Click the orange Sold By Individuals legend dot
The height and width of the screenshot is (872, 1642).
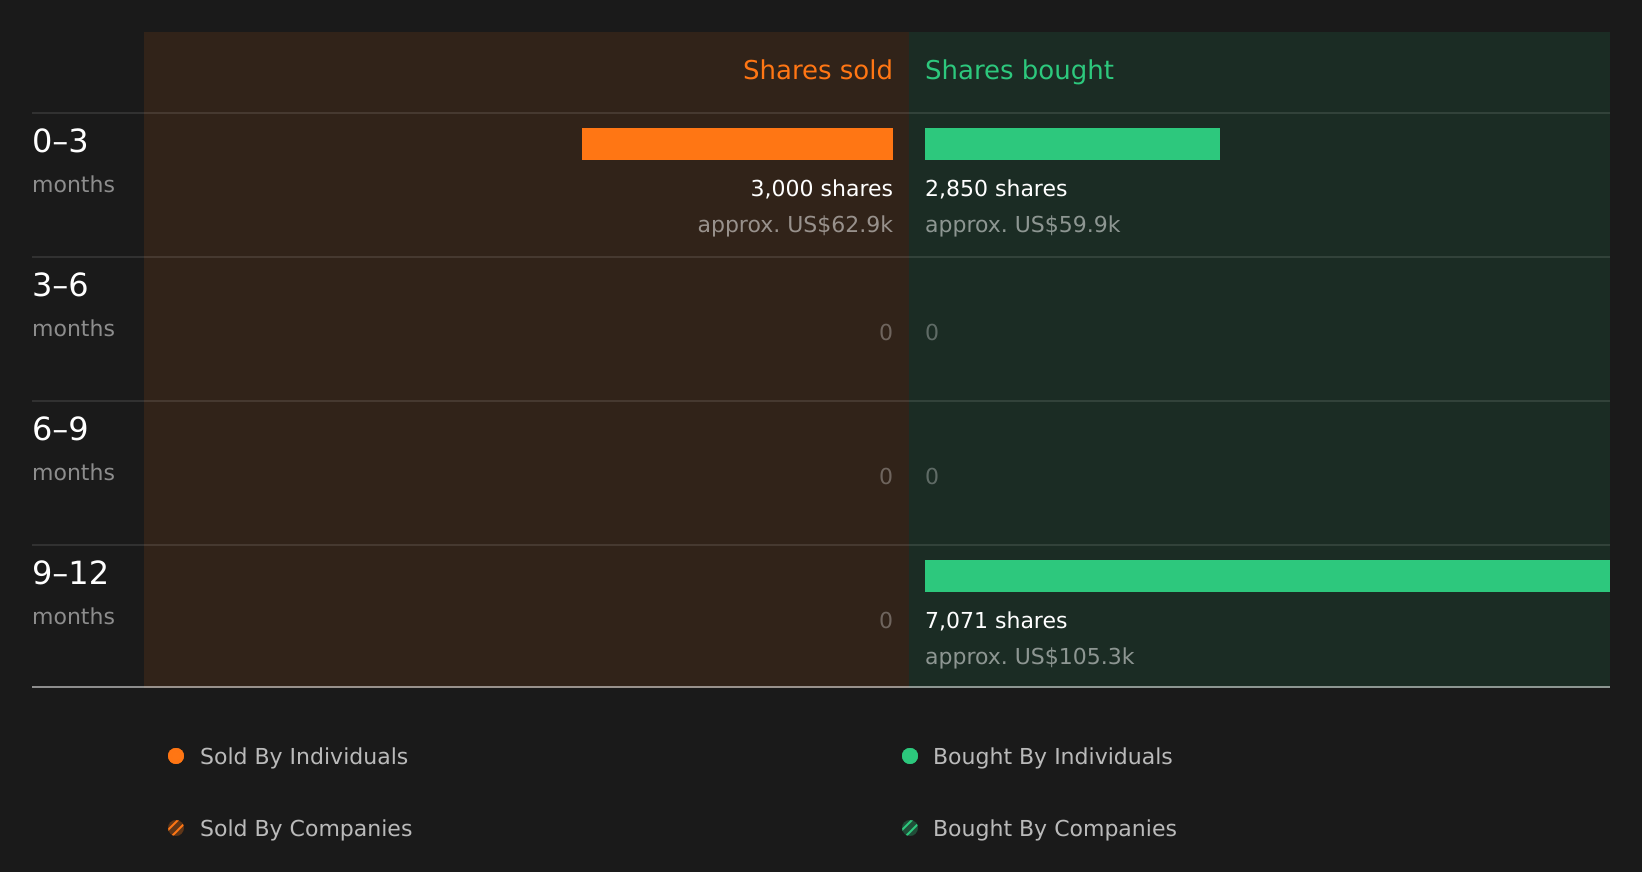click(176, 756)
